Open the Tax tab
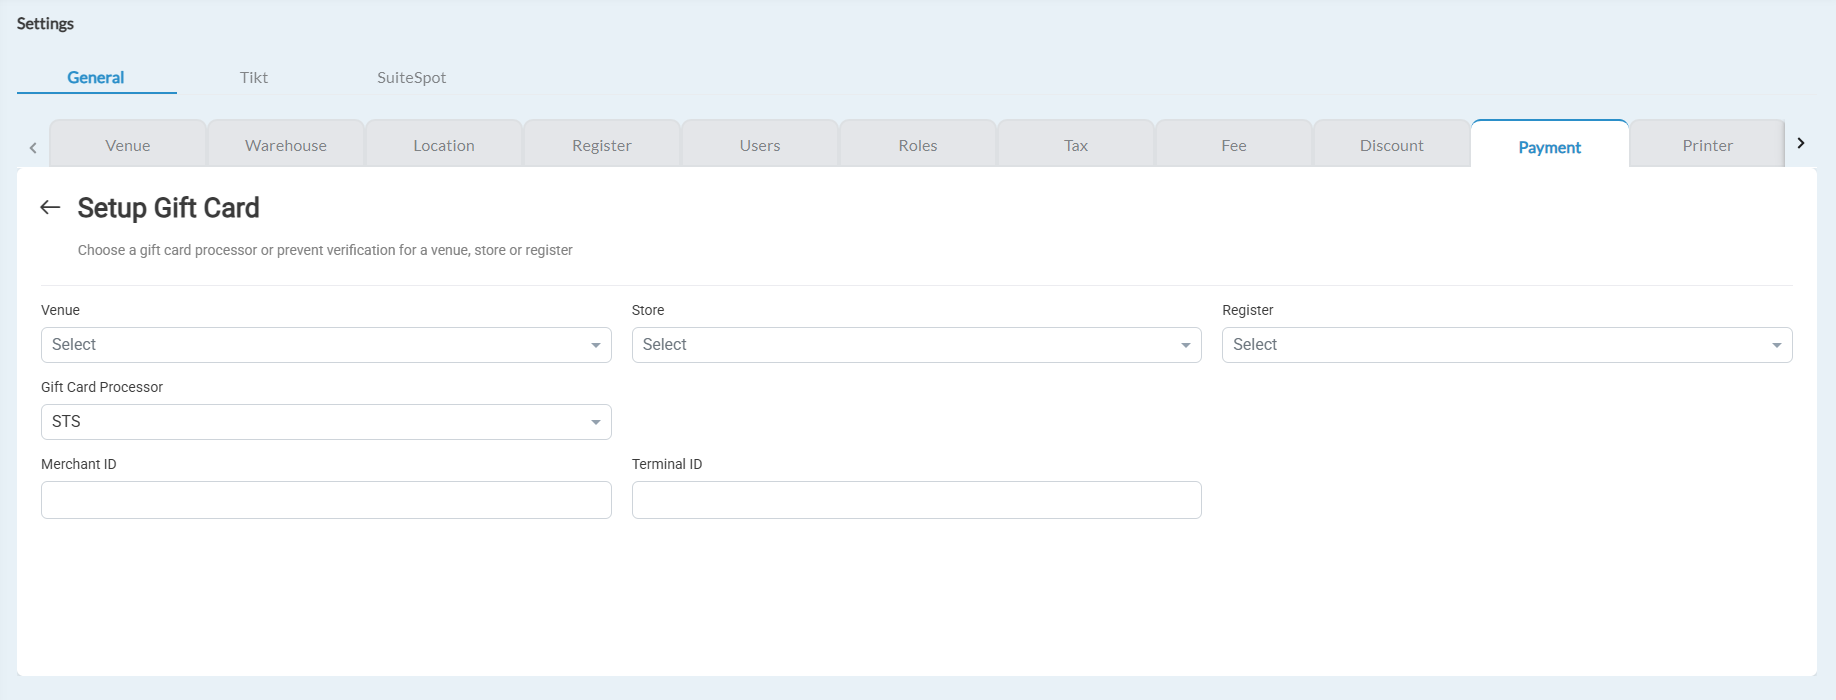This screenshot has width=1836, height=700. tap(1076, 146)
